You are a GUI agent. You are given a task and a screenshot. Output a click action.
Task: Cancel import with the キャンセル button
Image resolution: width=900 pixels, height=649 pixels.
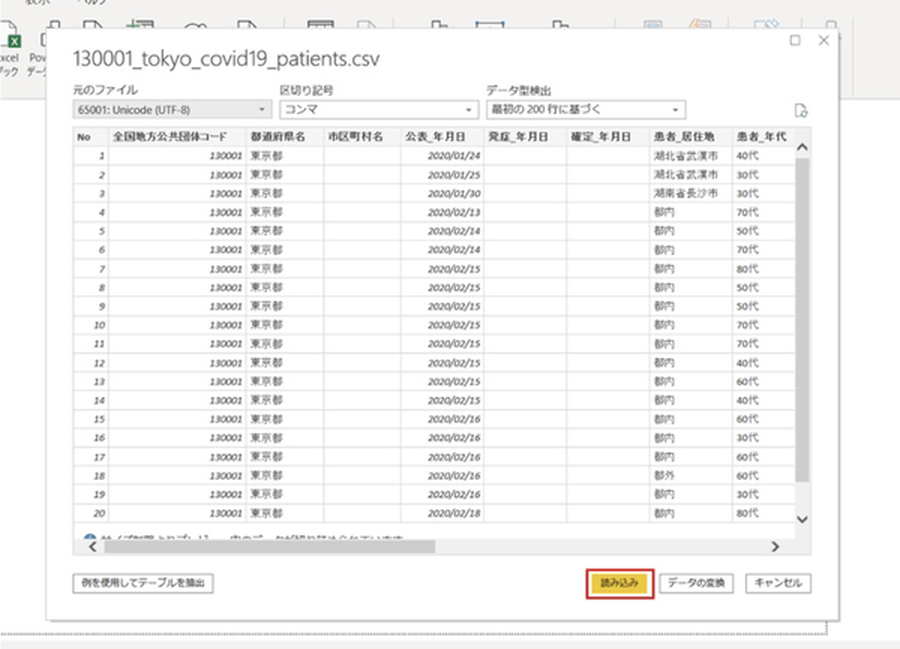coord(780,583)
